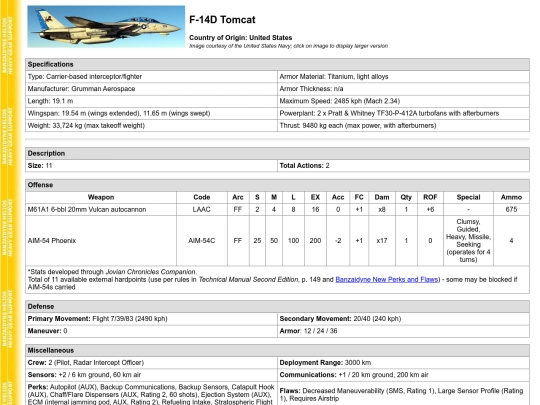Click the LAAC weapon code cell

click(202, 209)
